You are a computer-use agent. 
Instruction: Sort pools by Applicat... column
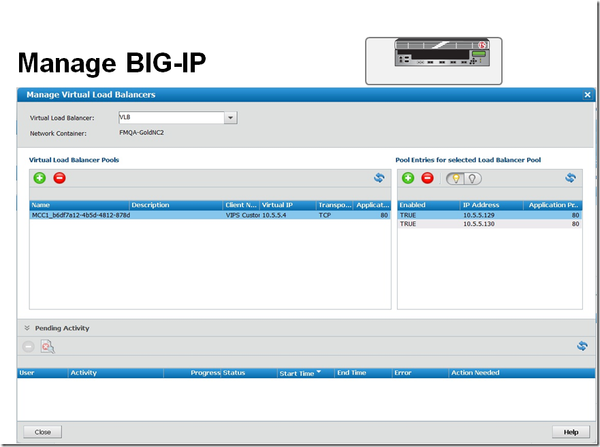coord(372,205)
